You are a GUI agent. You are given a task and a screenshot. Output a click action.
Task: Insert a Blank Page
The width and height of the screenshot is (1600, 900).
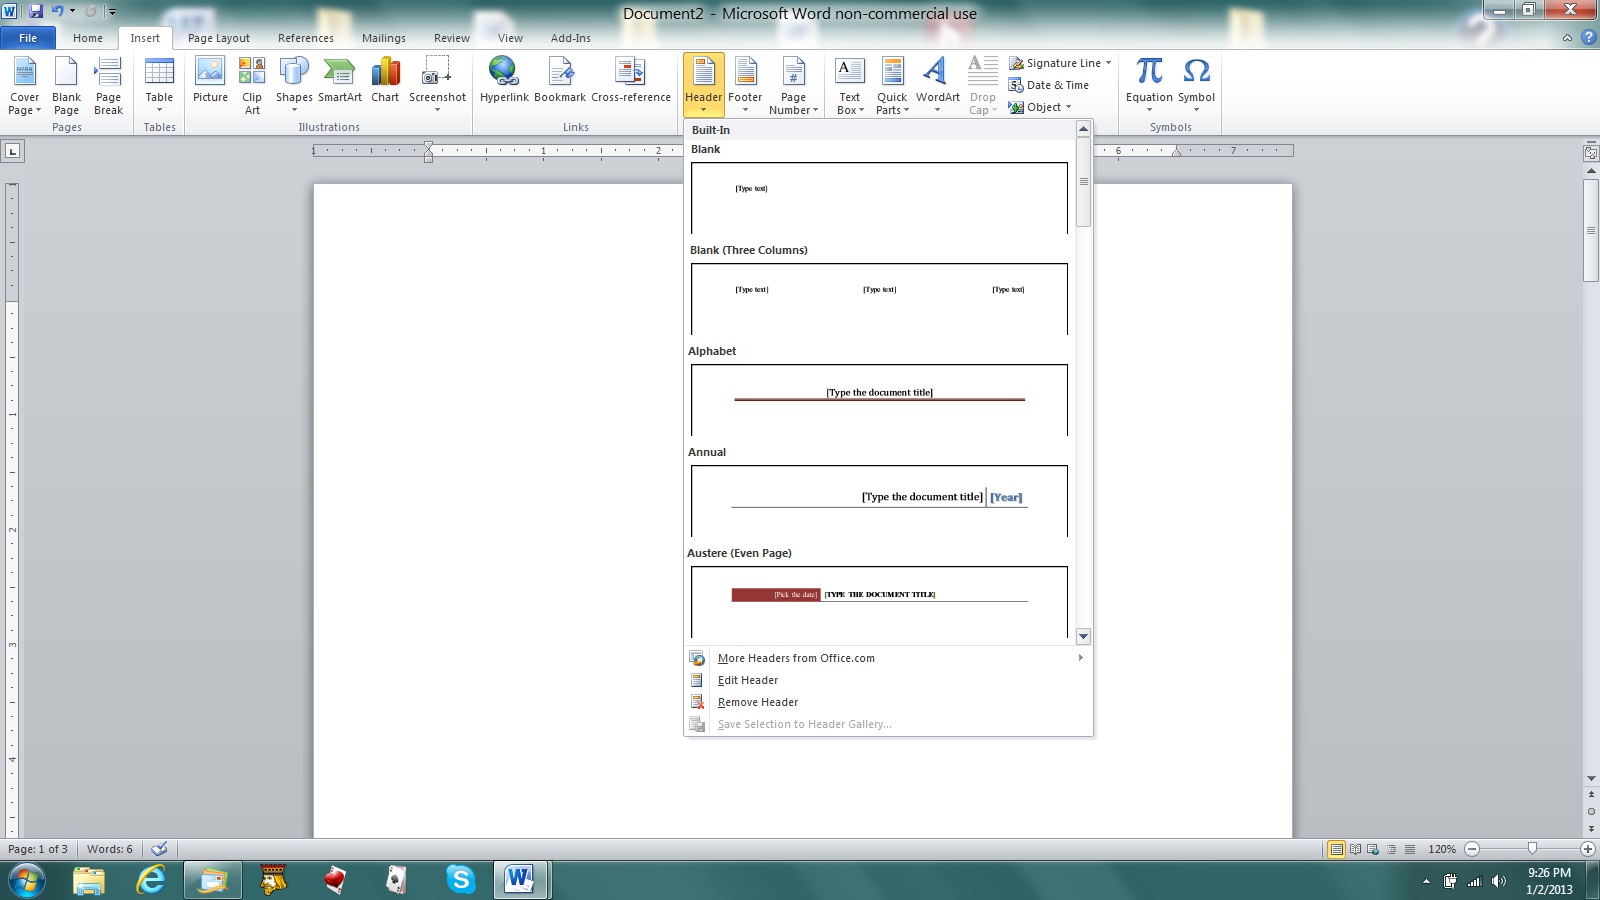point(66,86)
